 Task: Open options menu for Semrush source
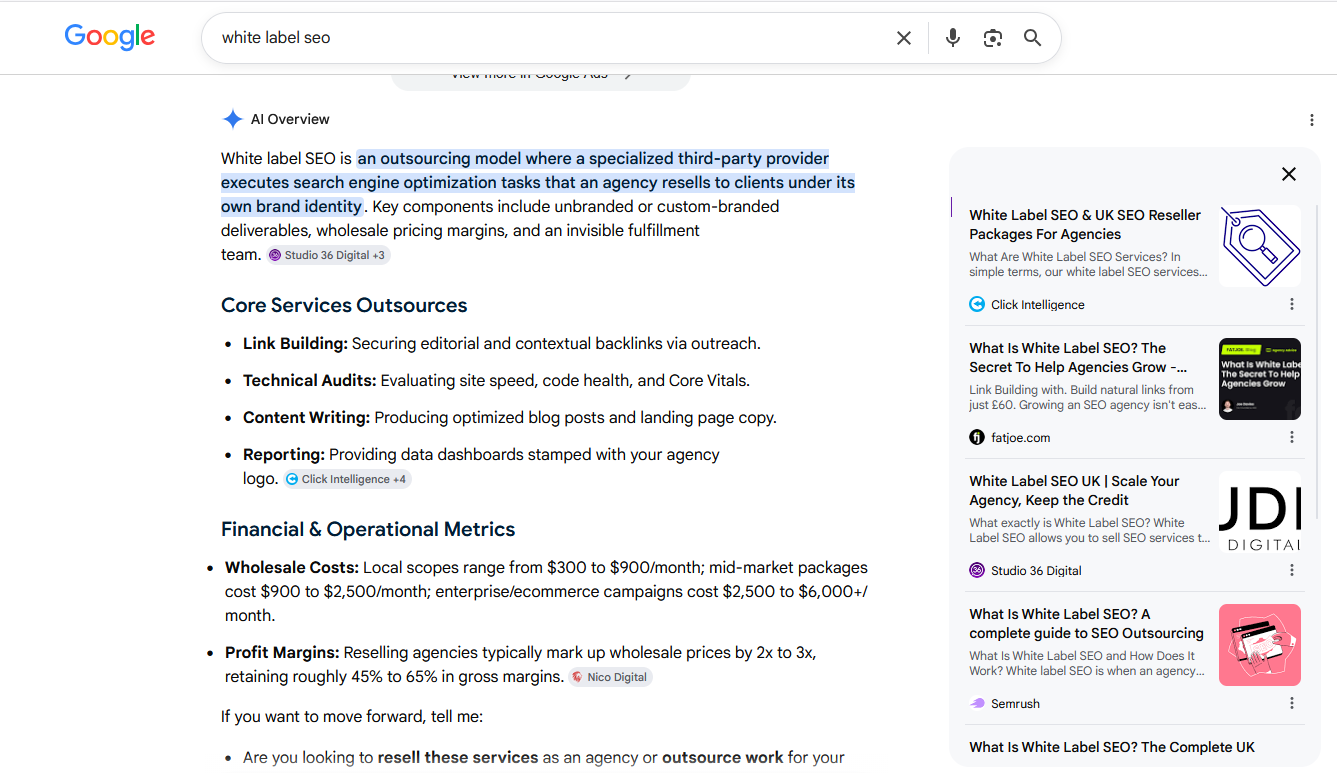1292,703
